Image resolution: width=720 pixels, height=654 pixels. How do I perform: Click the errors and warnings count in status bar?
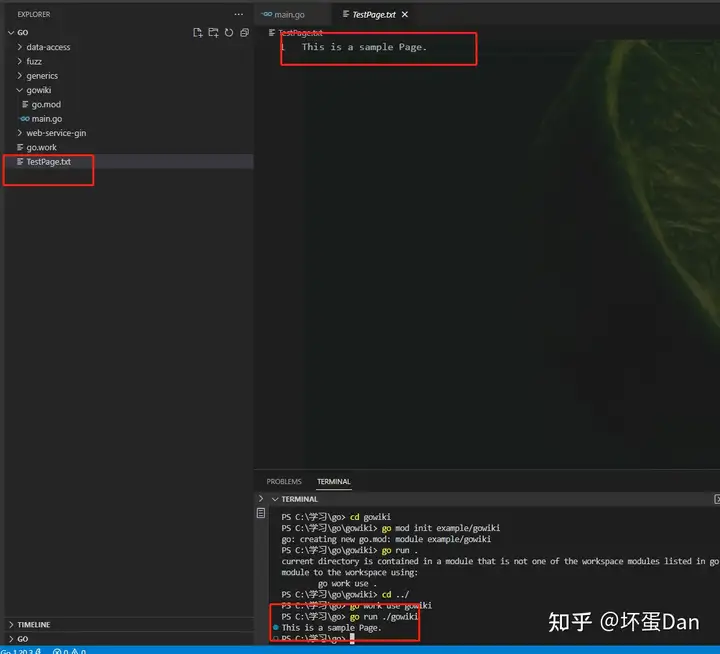[69, 651]
